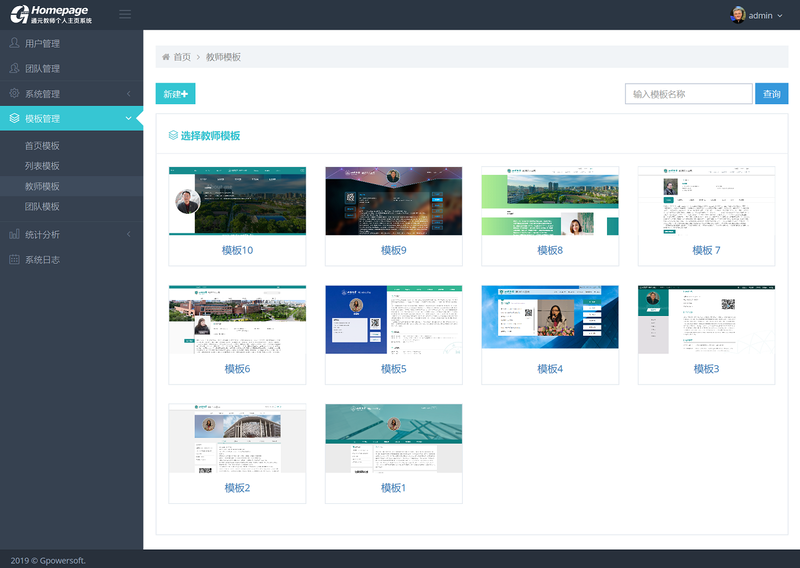Select the 模板10 thumbnail preview
The image size is (800, 568).
(x=237, y=201)
